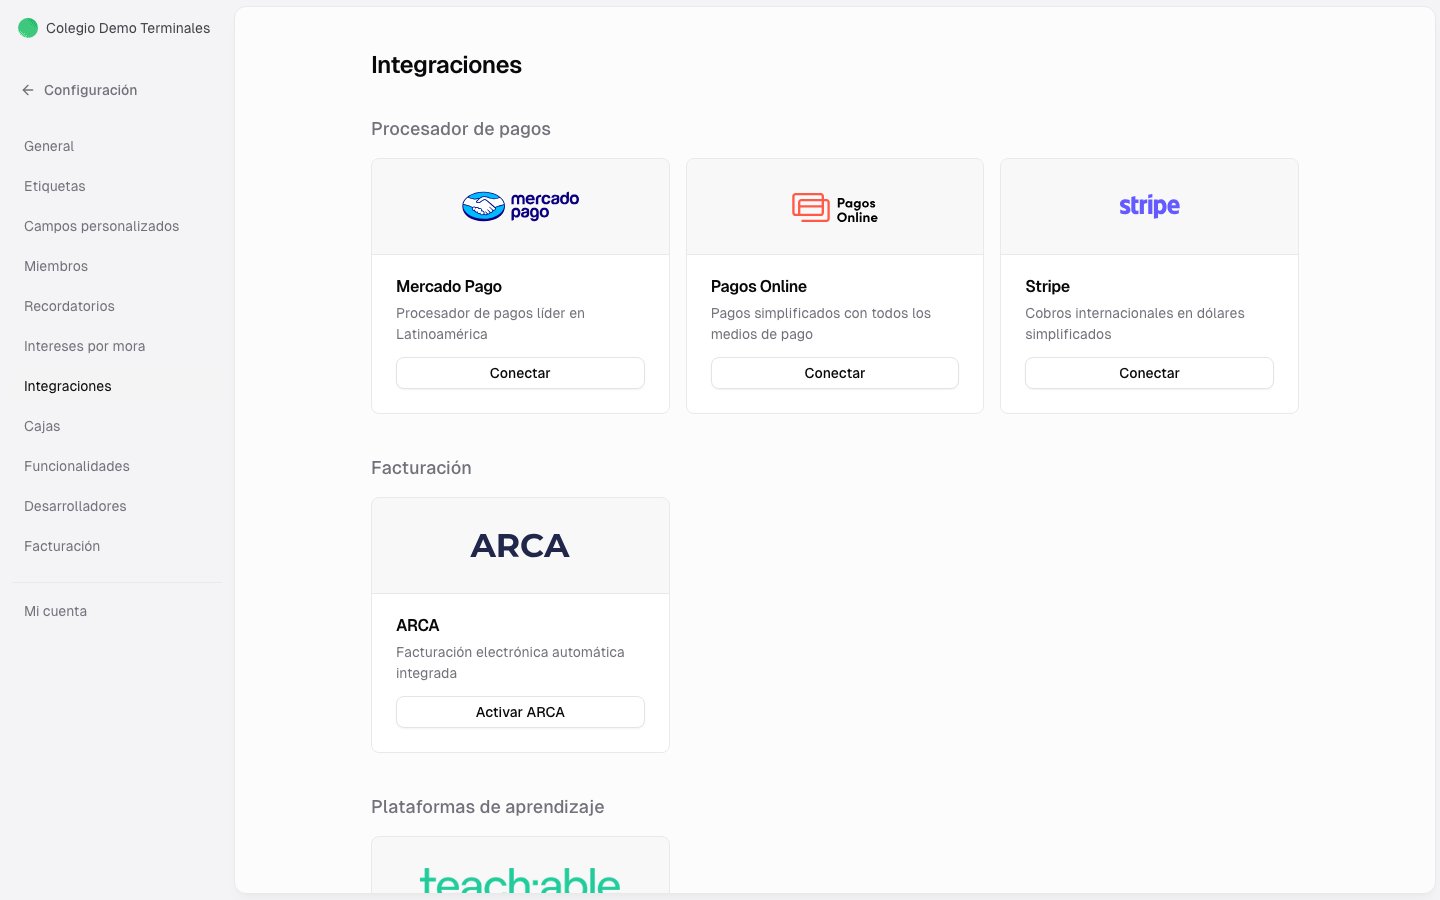Click the Activar ARCA button

[520, 712]
